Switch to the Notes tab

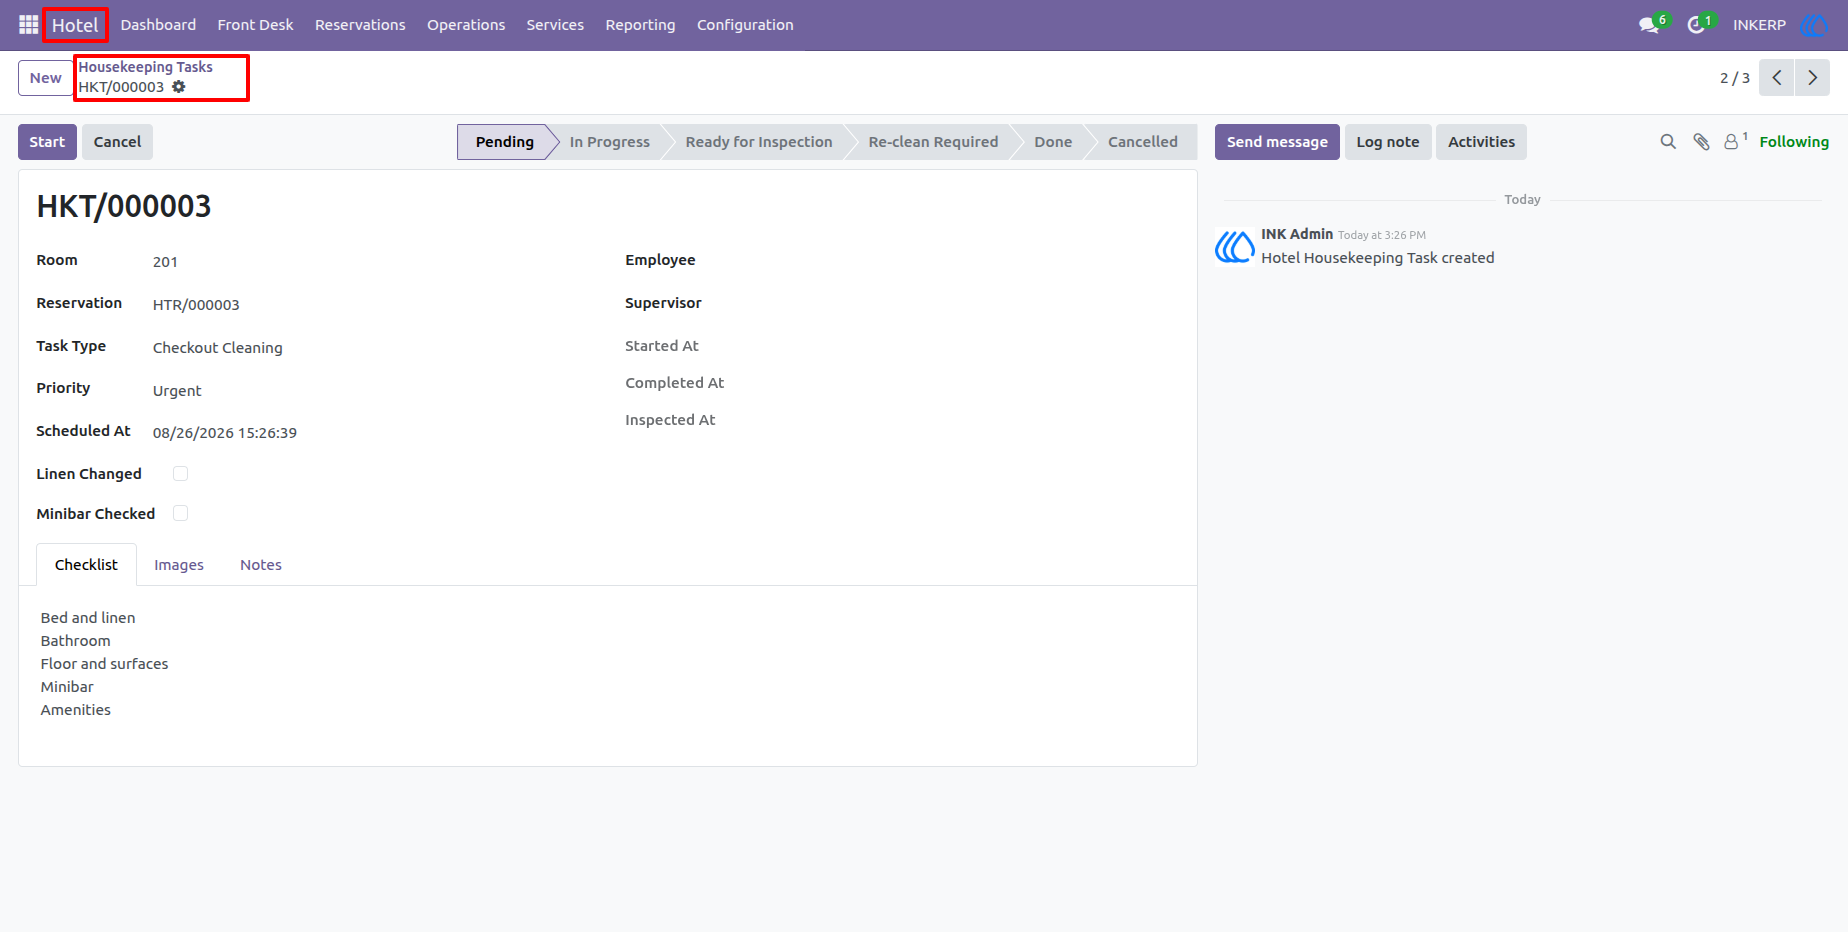(261, 565)
